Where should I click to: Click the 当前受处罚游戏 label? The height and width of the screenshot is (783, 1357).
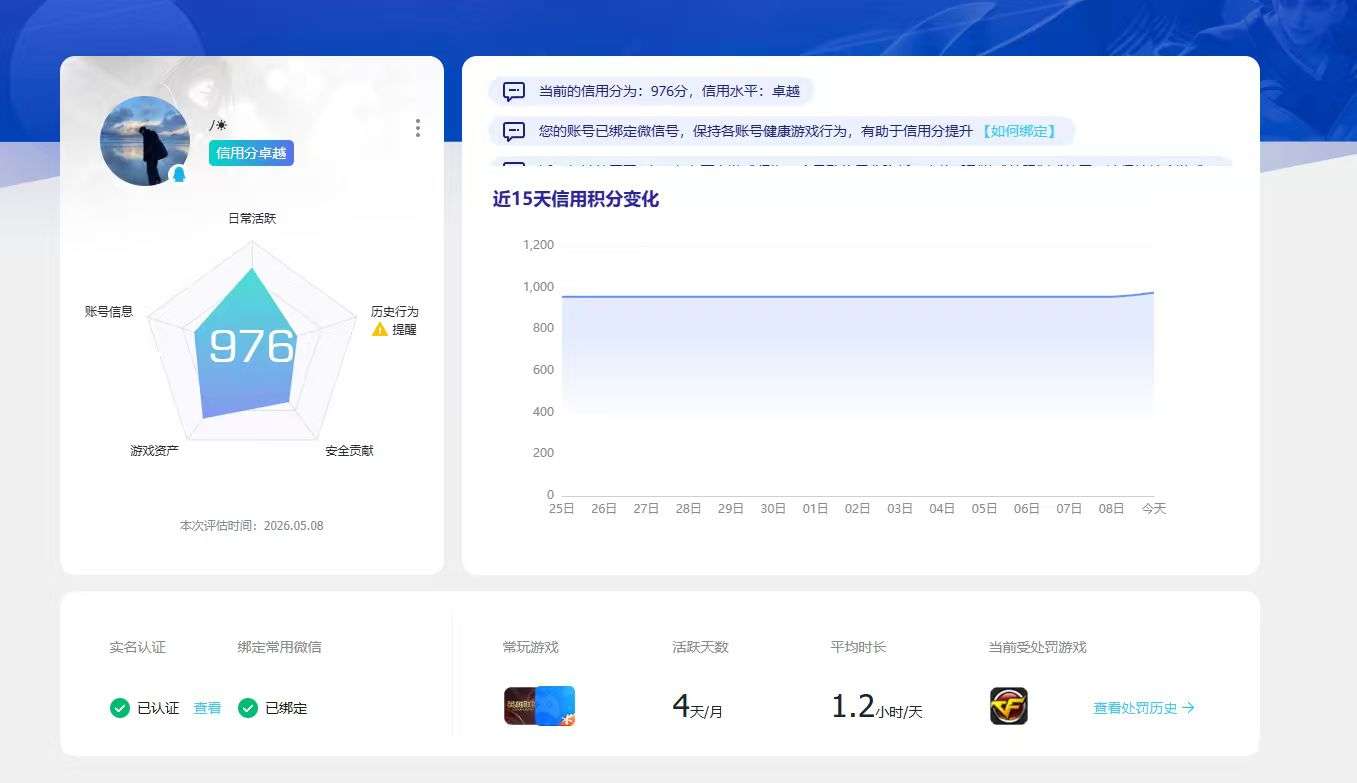point(1037,647)
